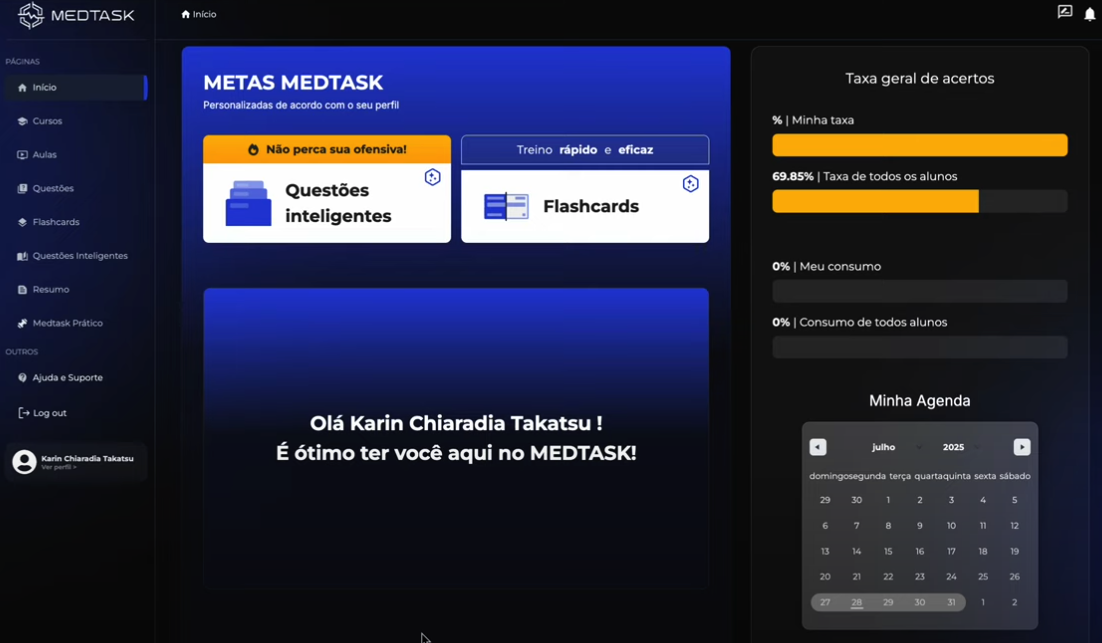The height and width of the screenshot is (643, 1102).
Task: Go to previous month in calendar
Action: point(817,448)
